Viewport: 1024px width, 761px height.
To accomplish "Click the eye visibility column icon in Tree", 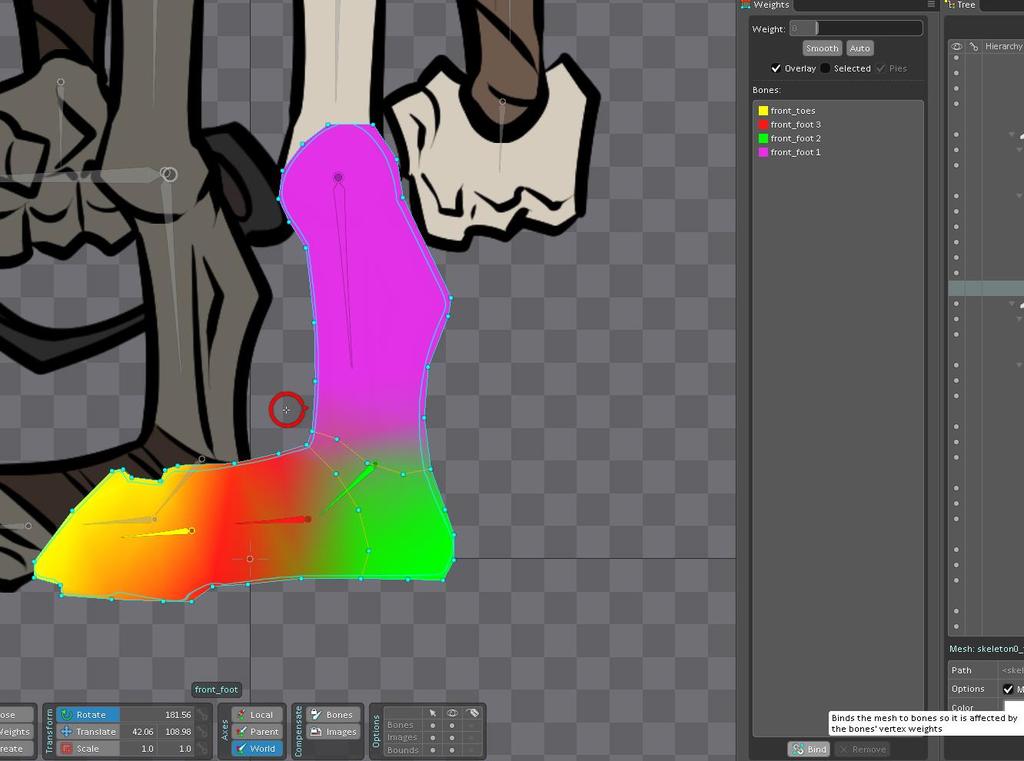I will [957, 46].
